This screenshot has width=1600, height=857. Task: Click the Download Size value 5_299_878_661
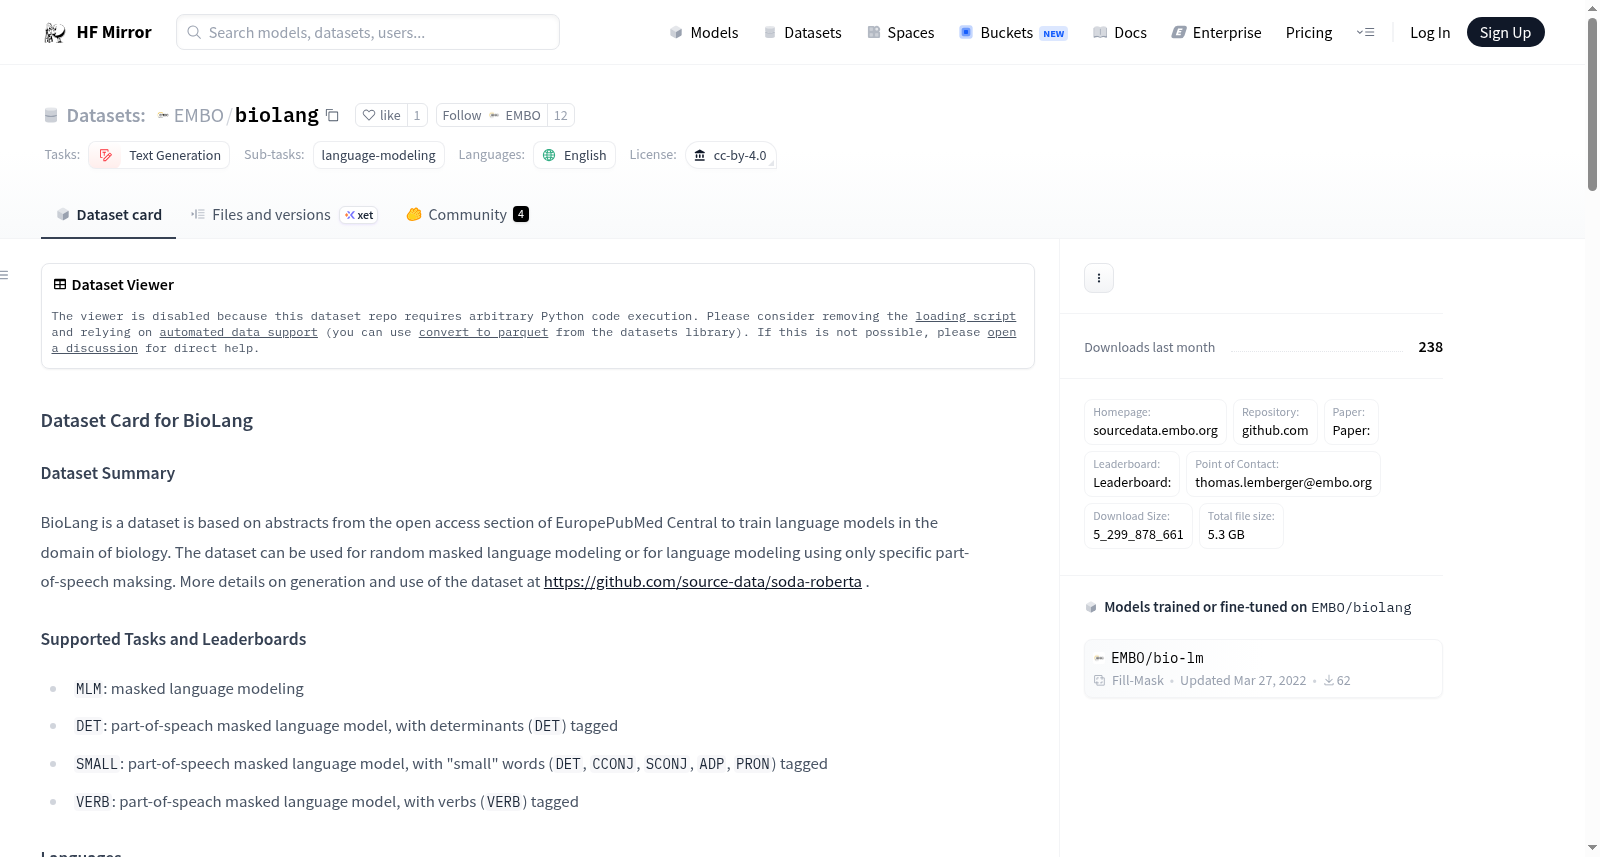(1138, 535)
